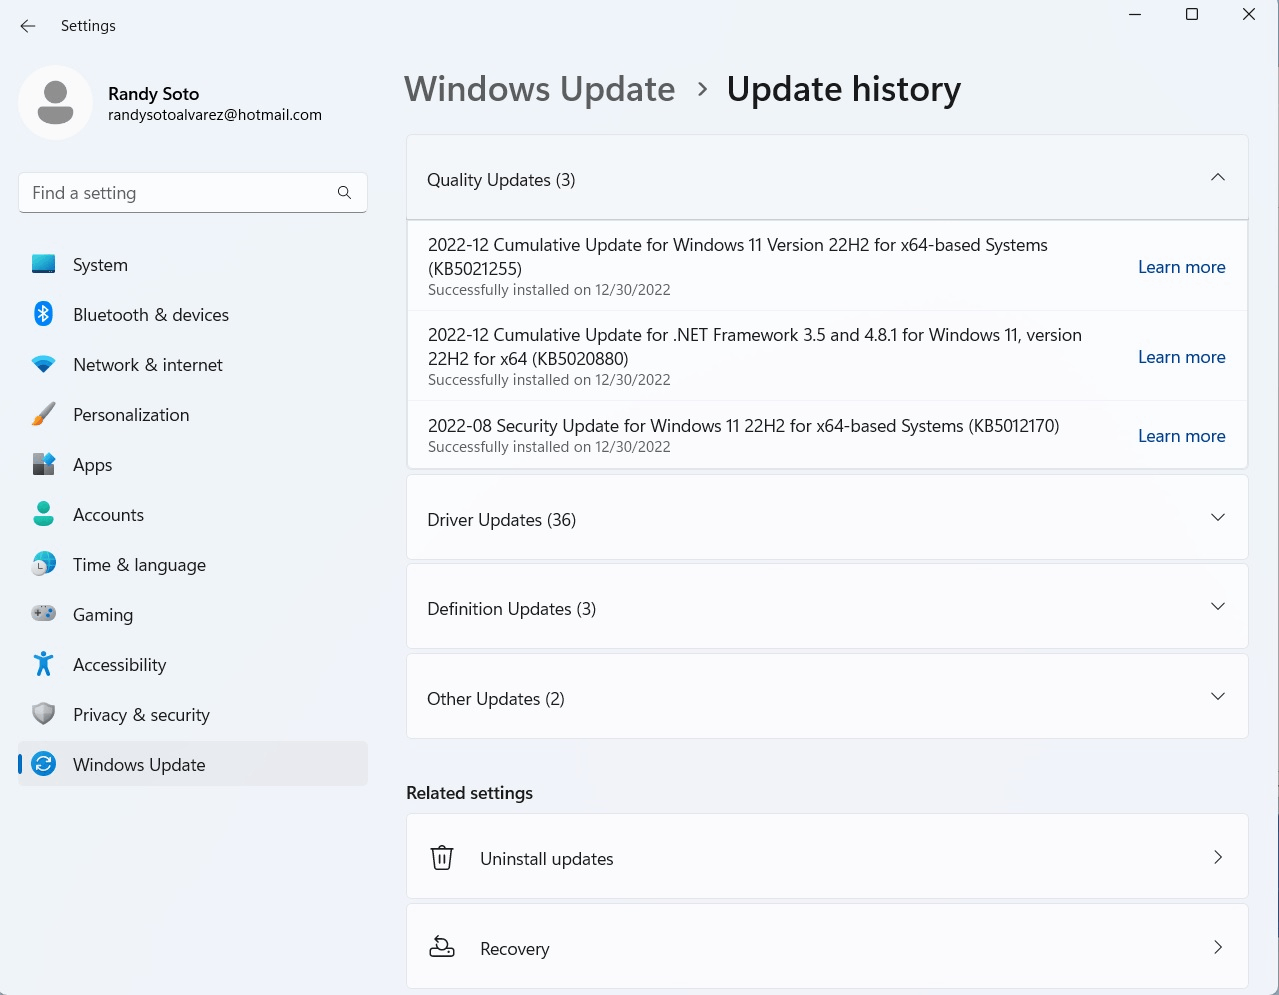Open Time & language from sidebar label
Screen dimensions: 1279x995
click(140, 565)
